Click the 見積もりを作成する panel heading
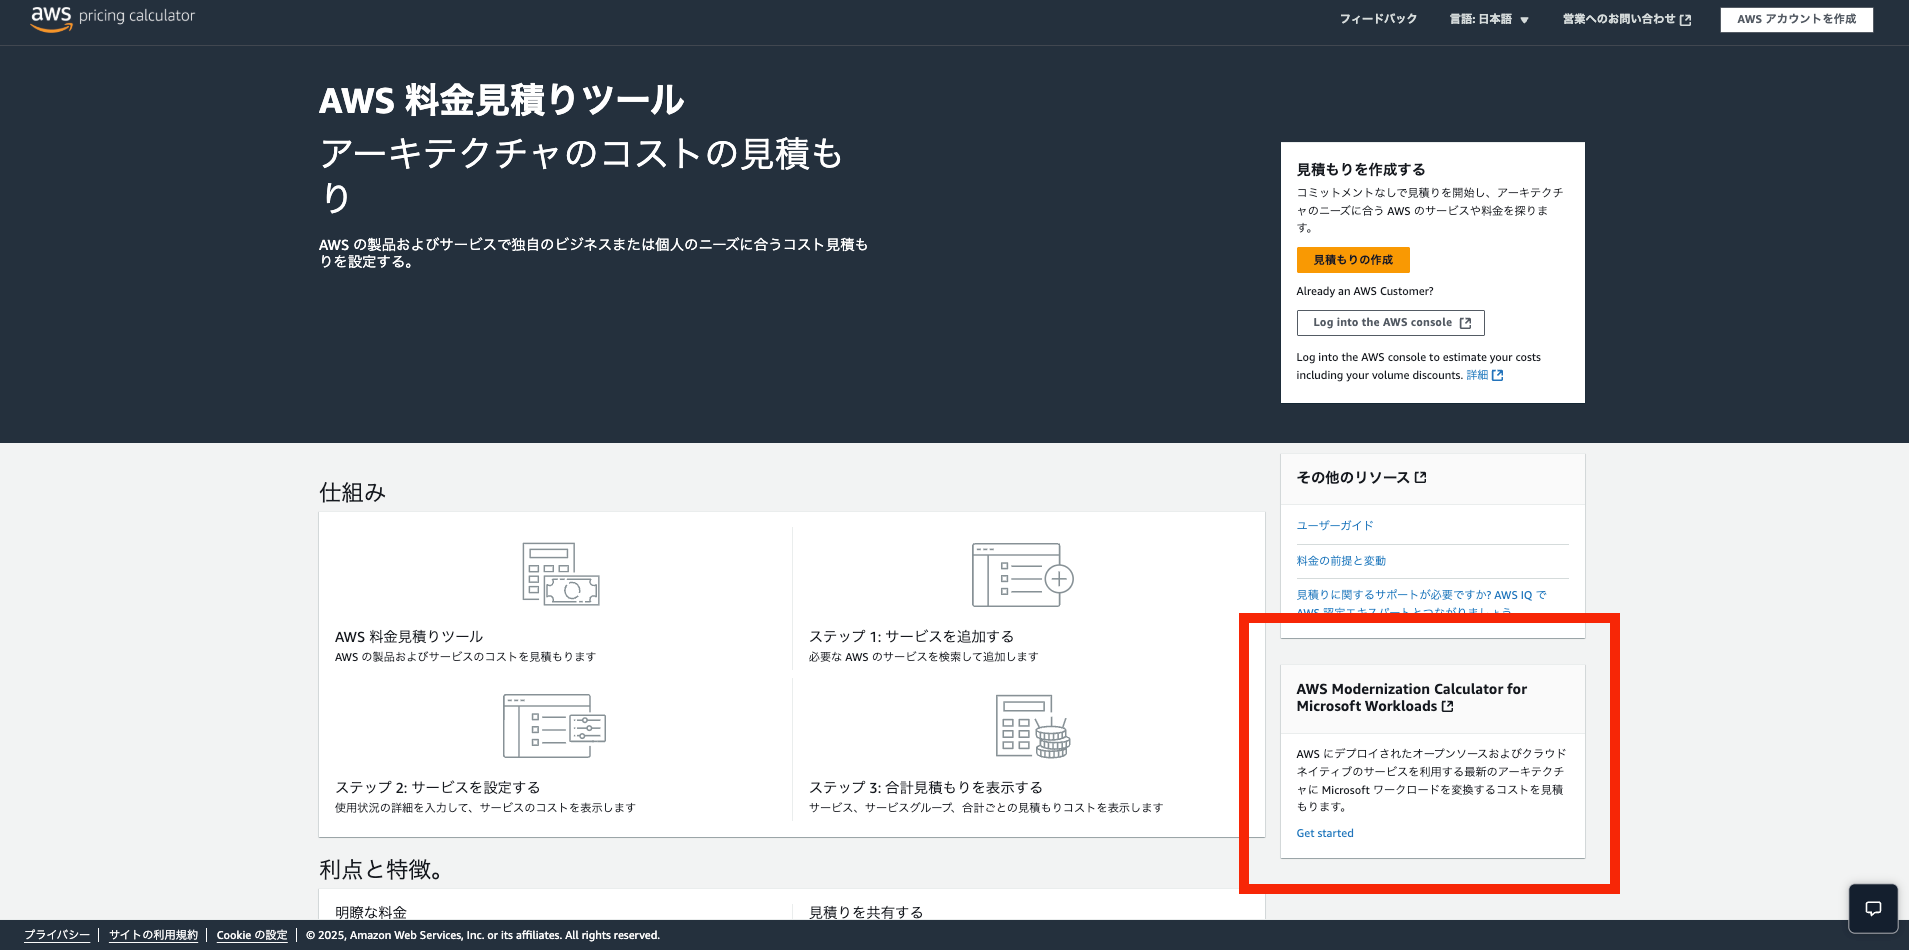Image resolution: width=1909 pixels, height=950 pixels. click(x=1361, y=169)
